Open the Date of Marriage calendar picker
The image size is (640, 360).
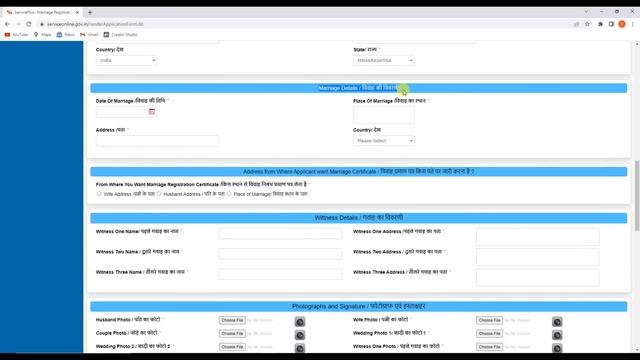(152, 111)
